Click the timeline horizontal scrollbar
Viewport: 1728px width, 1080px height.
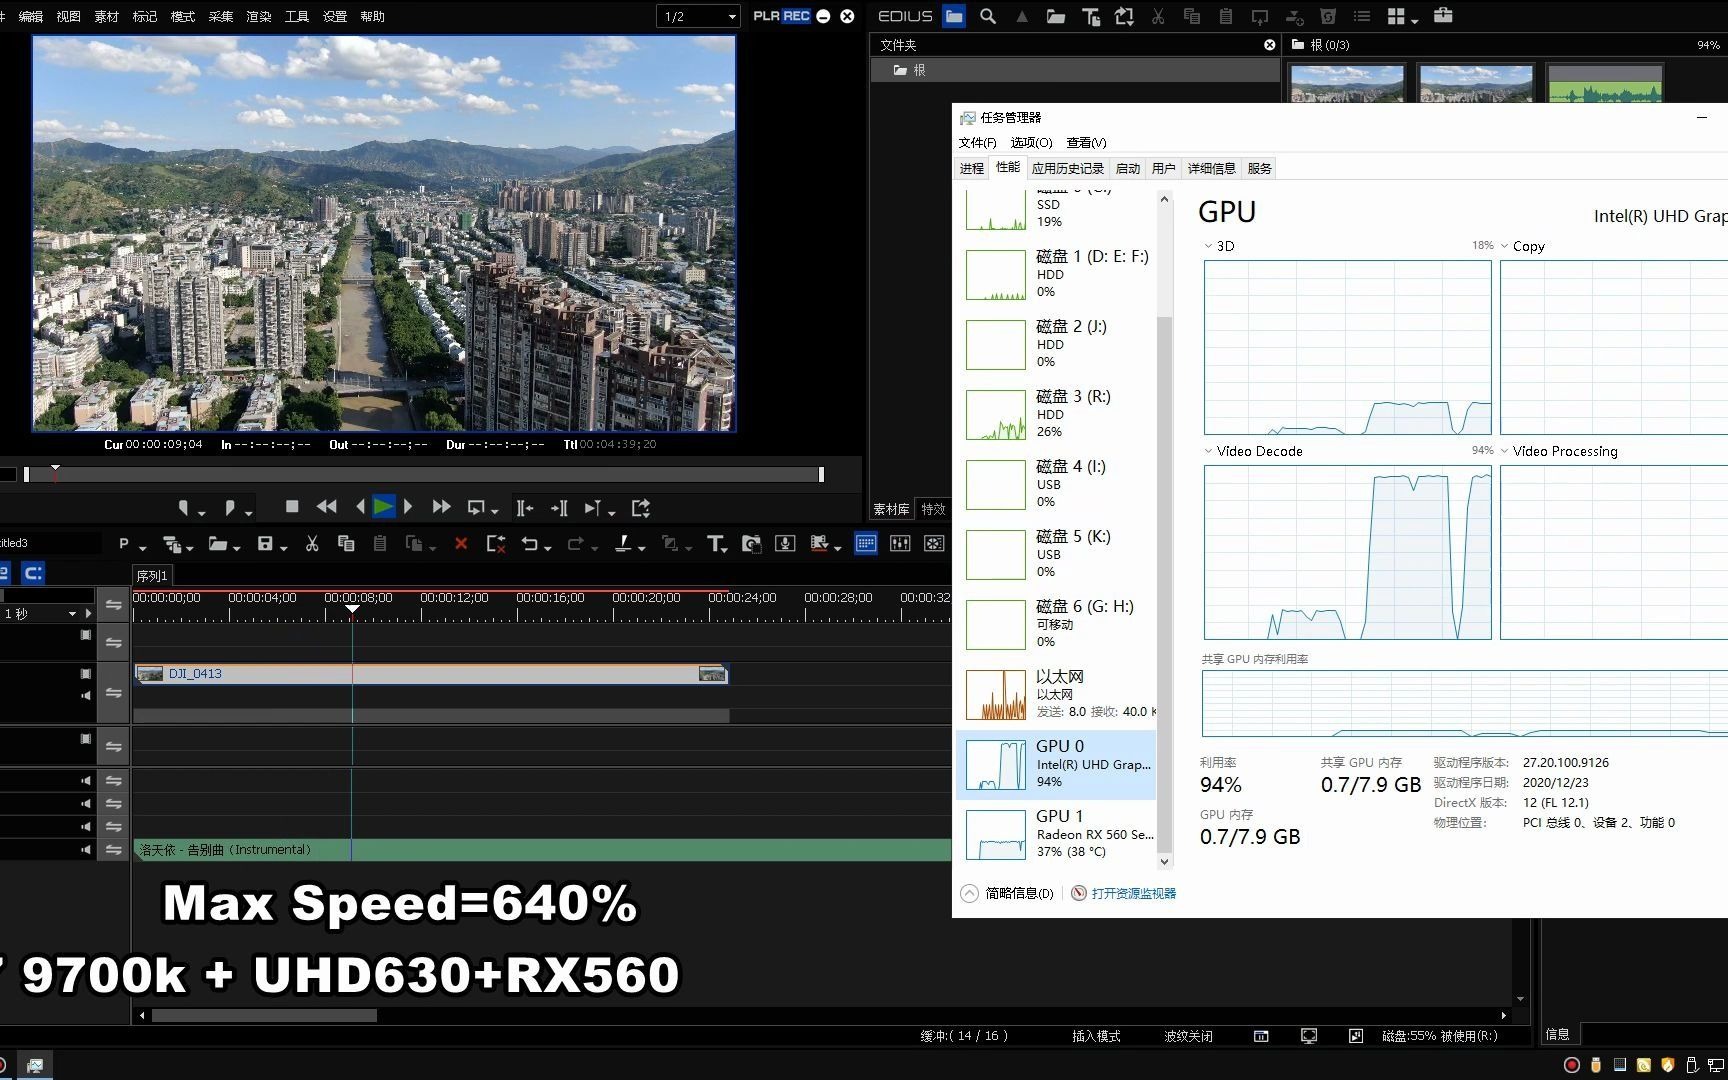pos(264,1015)
